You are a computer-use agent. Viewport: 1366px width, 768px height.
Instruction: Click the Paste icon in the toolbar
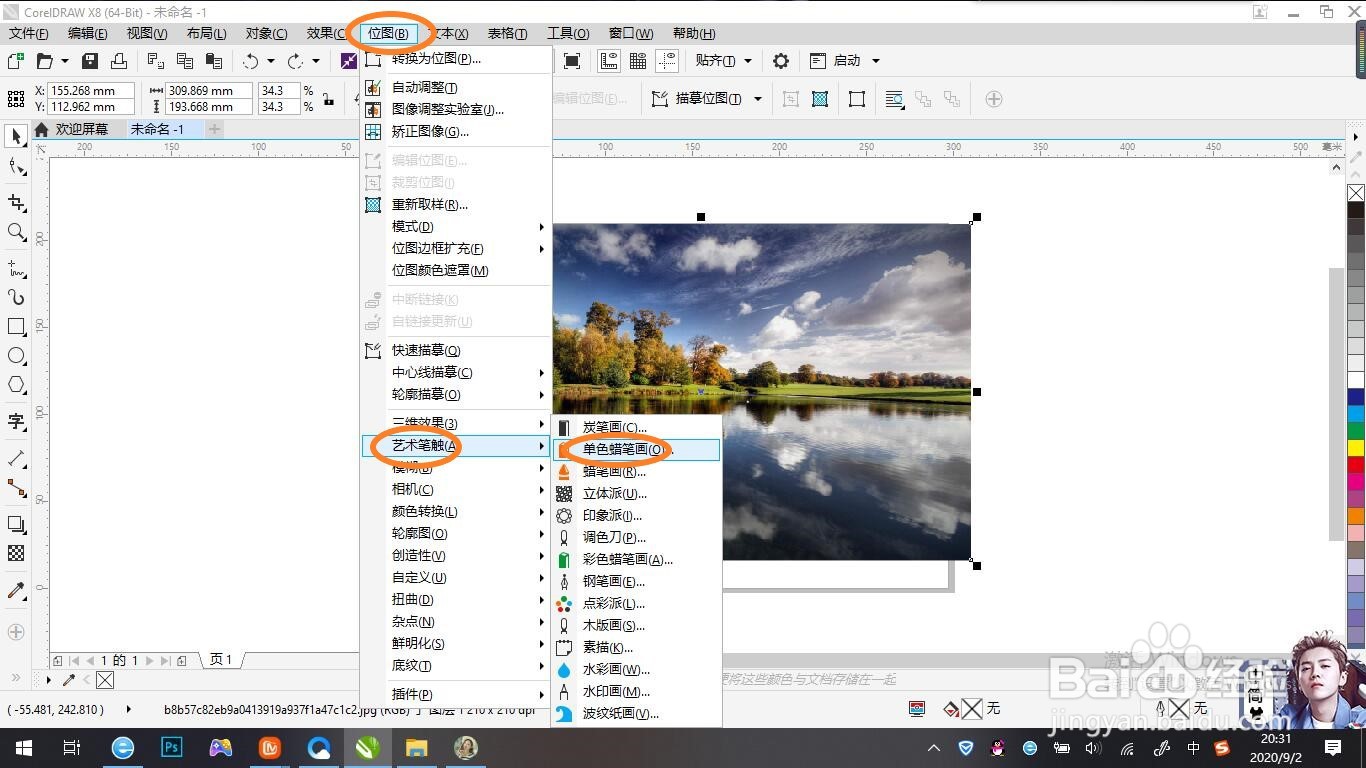[212, 61]
